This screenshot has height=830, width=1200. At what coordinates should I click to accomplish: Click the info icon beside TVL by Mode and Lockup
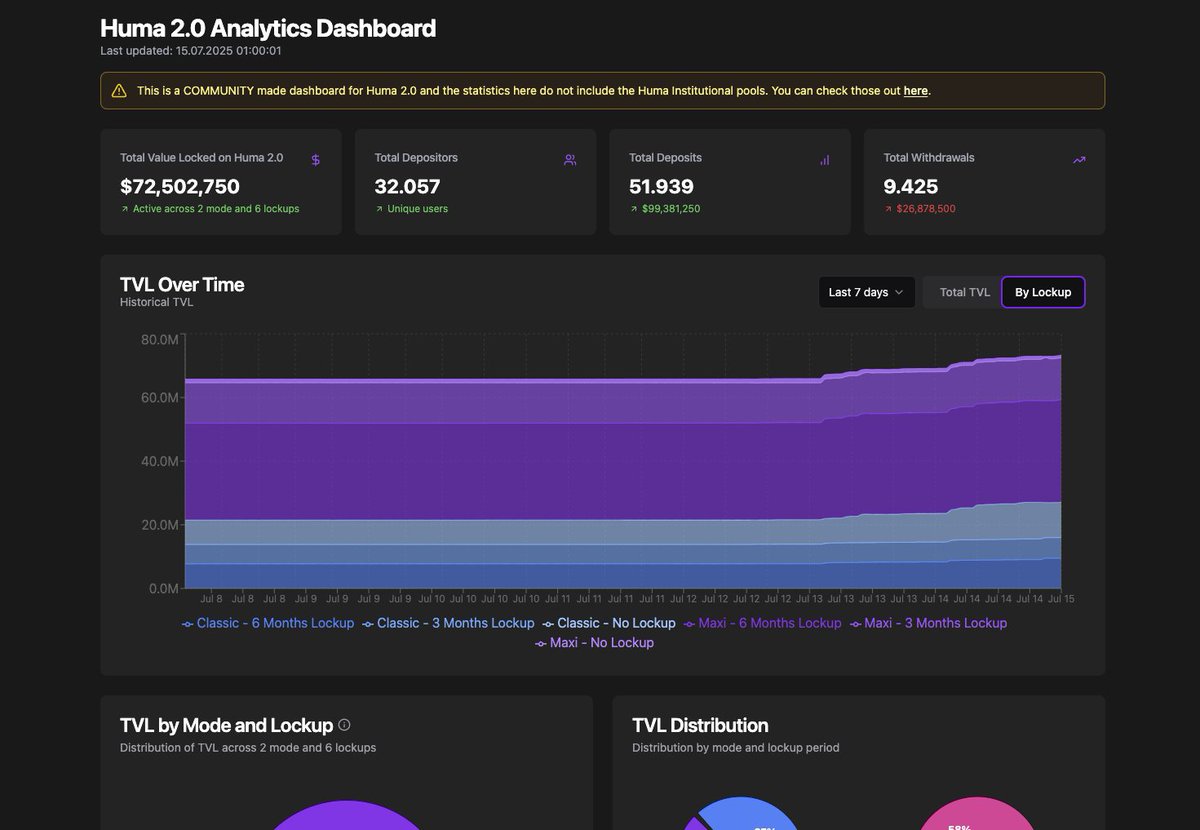point(344,725)
